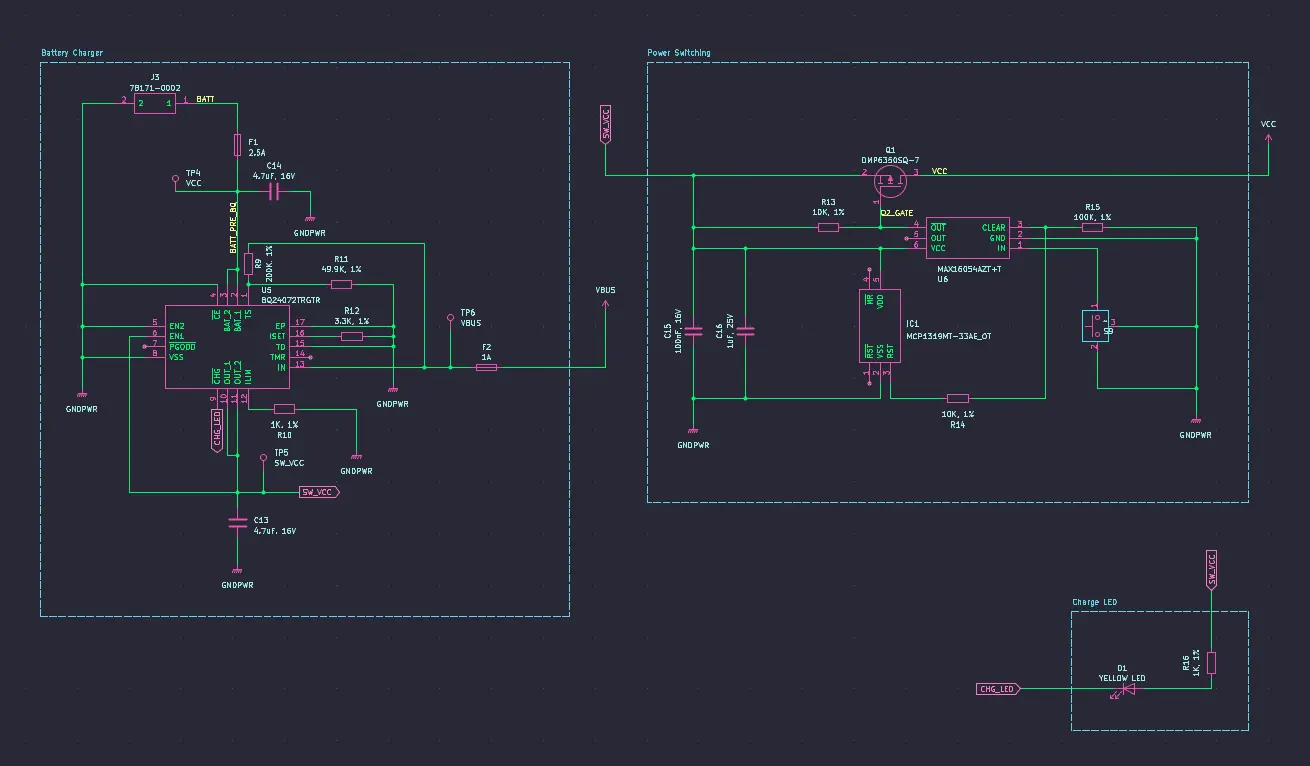Image resolution: width=1310 pixels, height=766 pixels.
Task: Select capacitor C14 symbol
Action: click(x=273, y=191)
